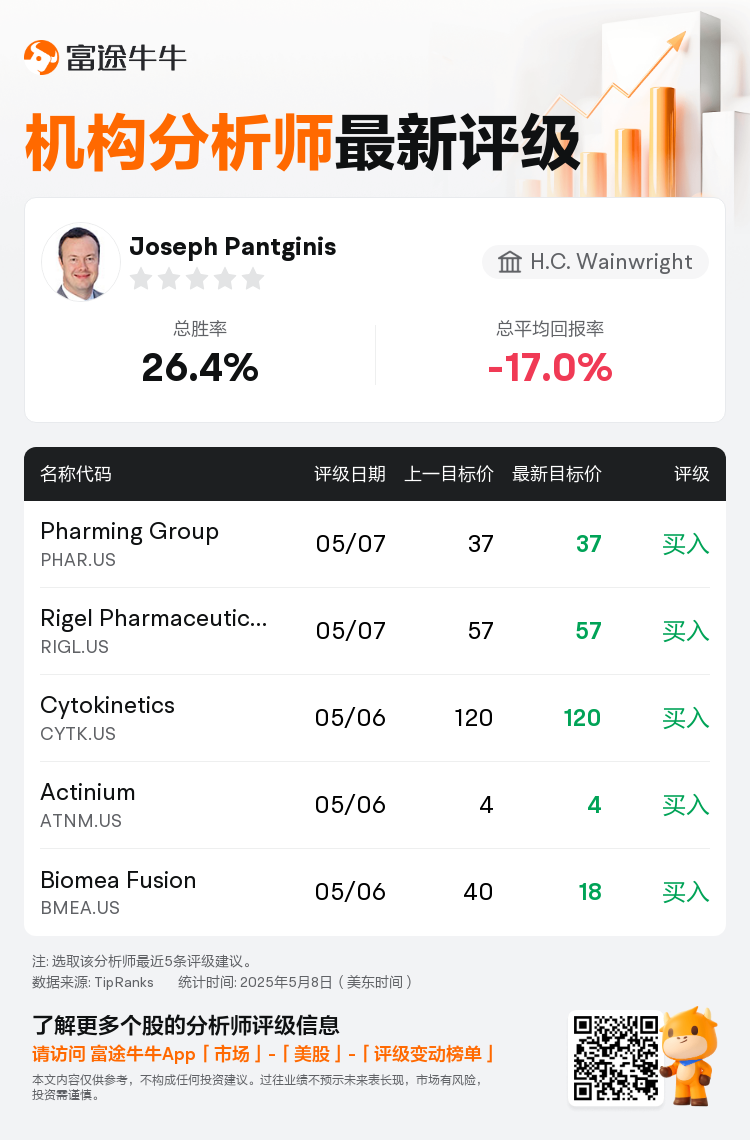The width and height of the screenshot is (750, 1140).
Task: Click the 评级日期 column header
Action: tap(350, 474)
